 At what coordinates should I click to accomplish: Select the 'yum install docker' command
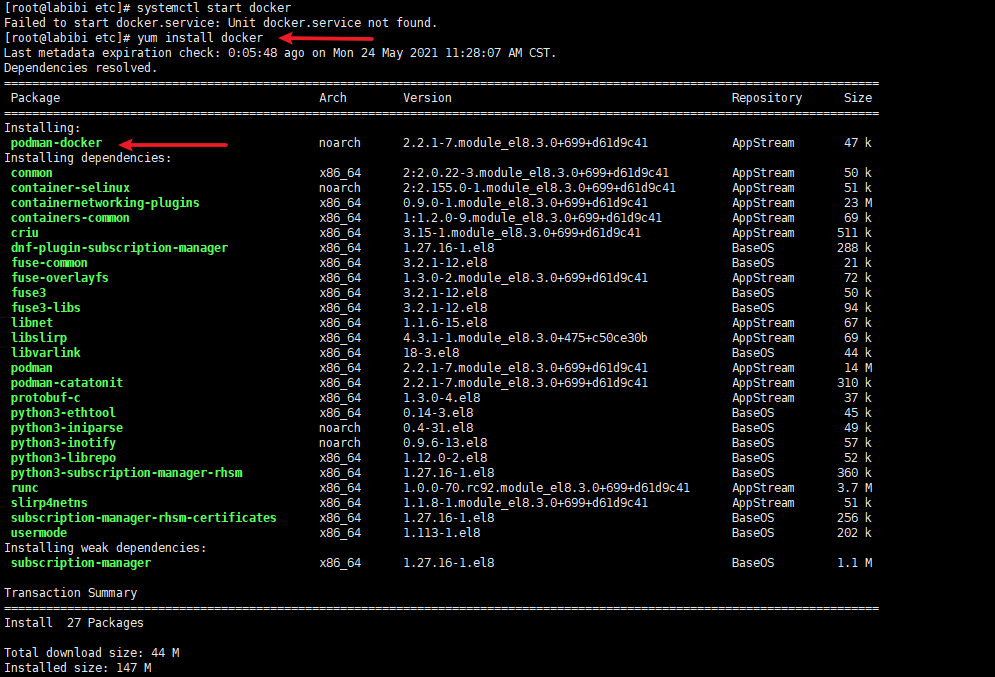[x=200, y=38]
